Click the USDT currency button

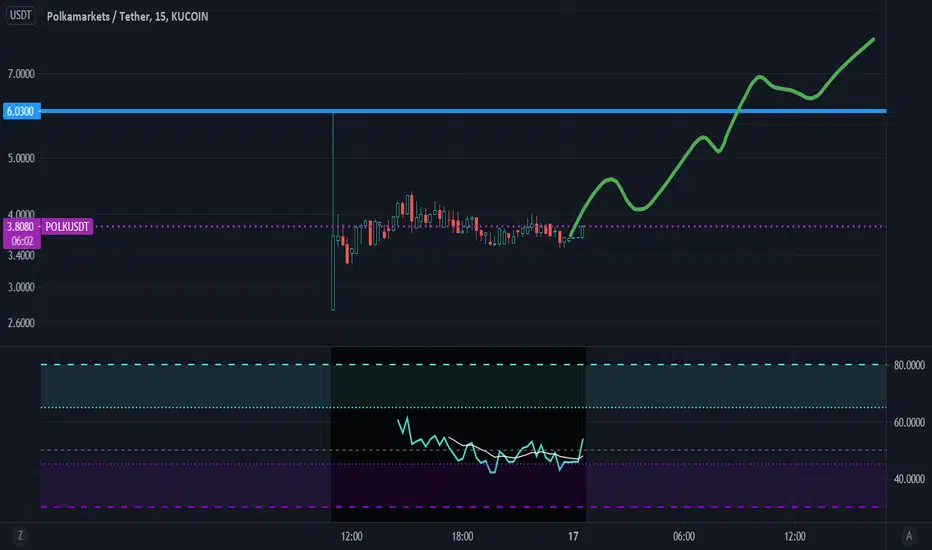tap(21, 15)
